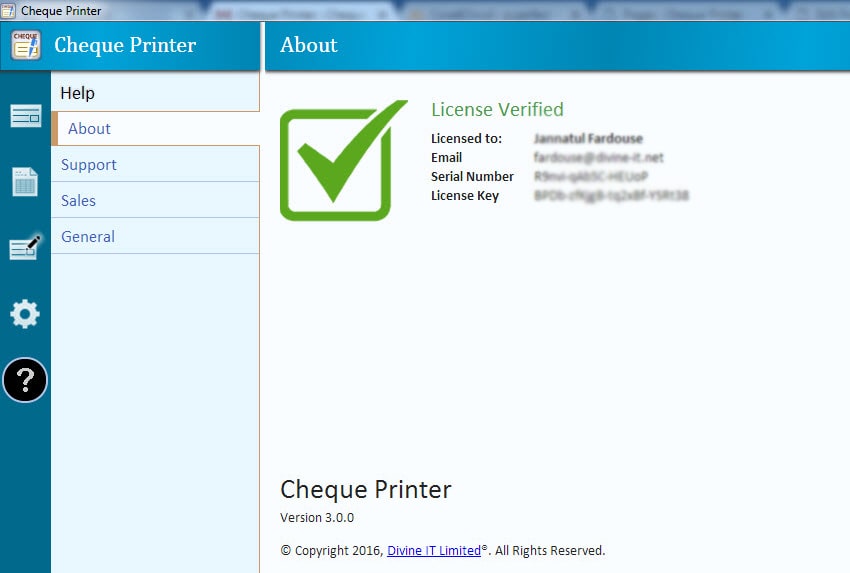Viewport: 850px width, 573px height.
Task: Click the green license checkmark image
Action: click(343, 160)
